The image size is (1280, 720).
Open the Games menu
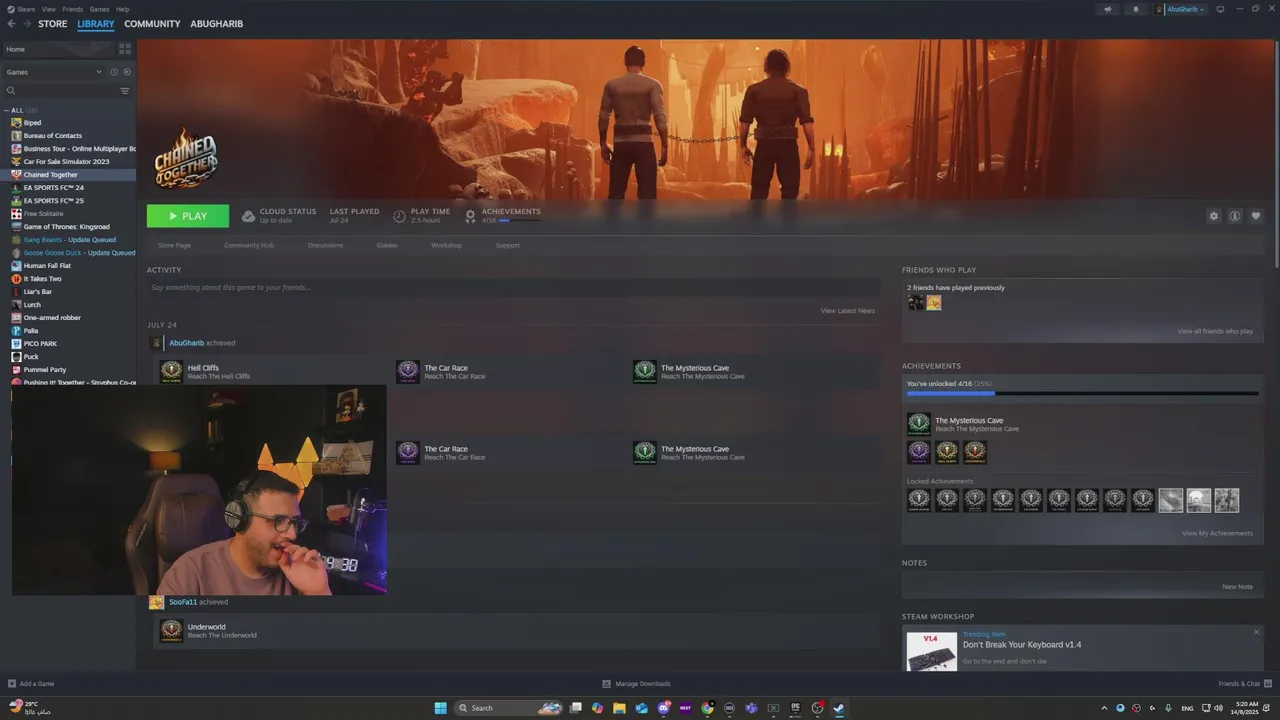99,9
